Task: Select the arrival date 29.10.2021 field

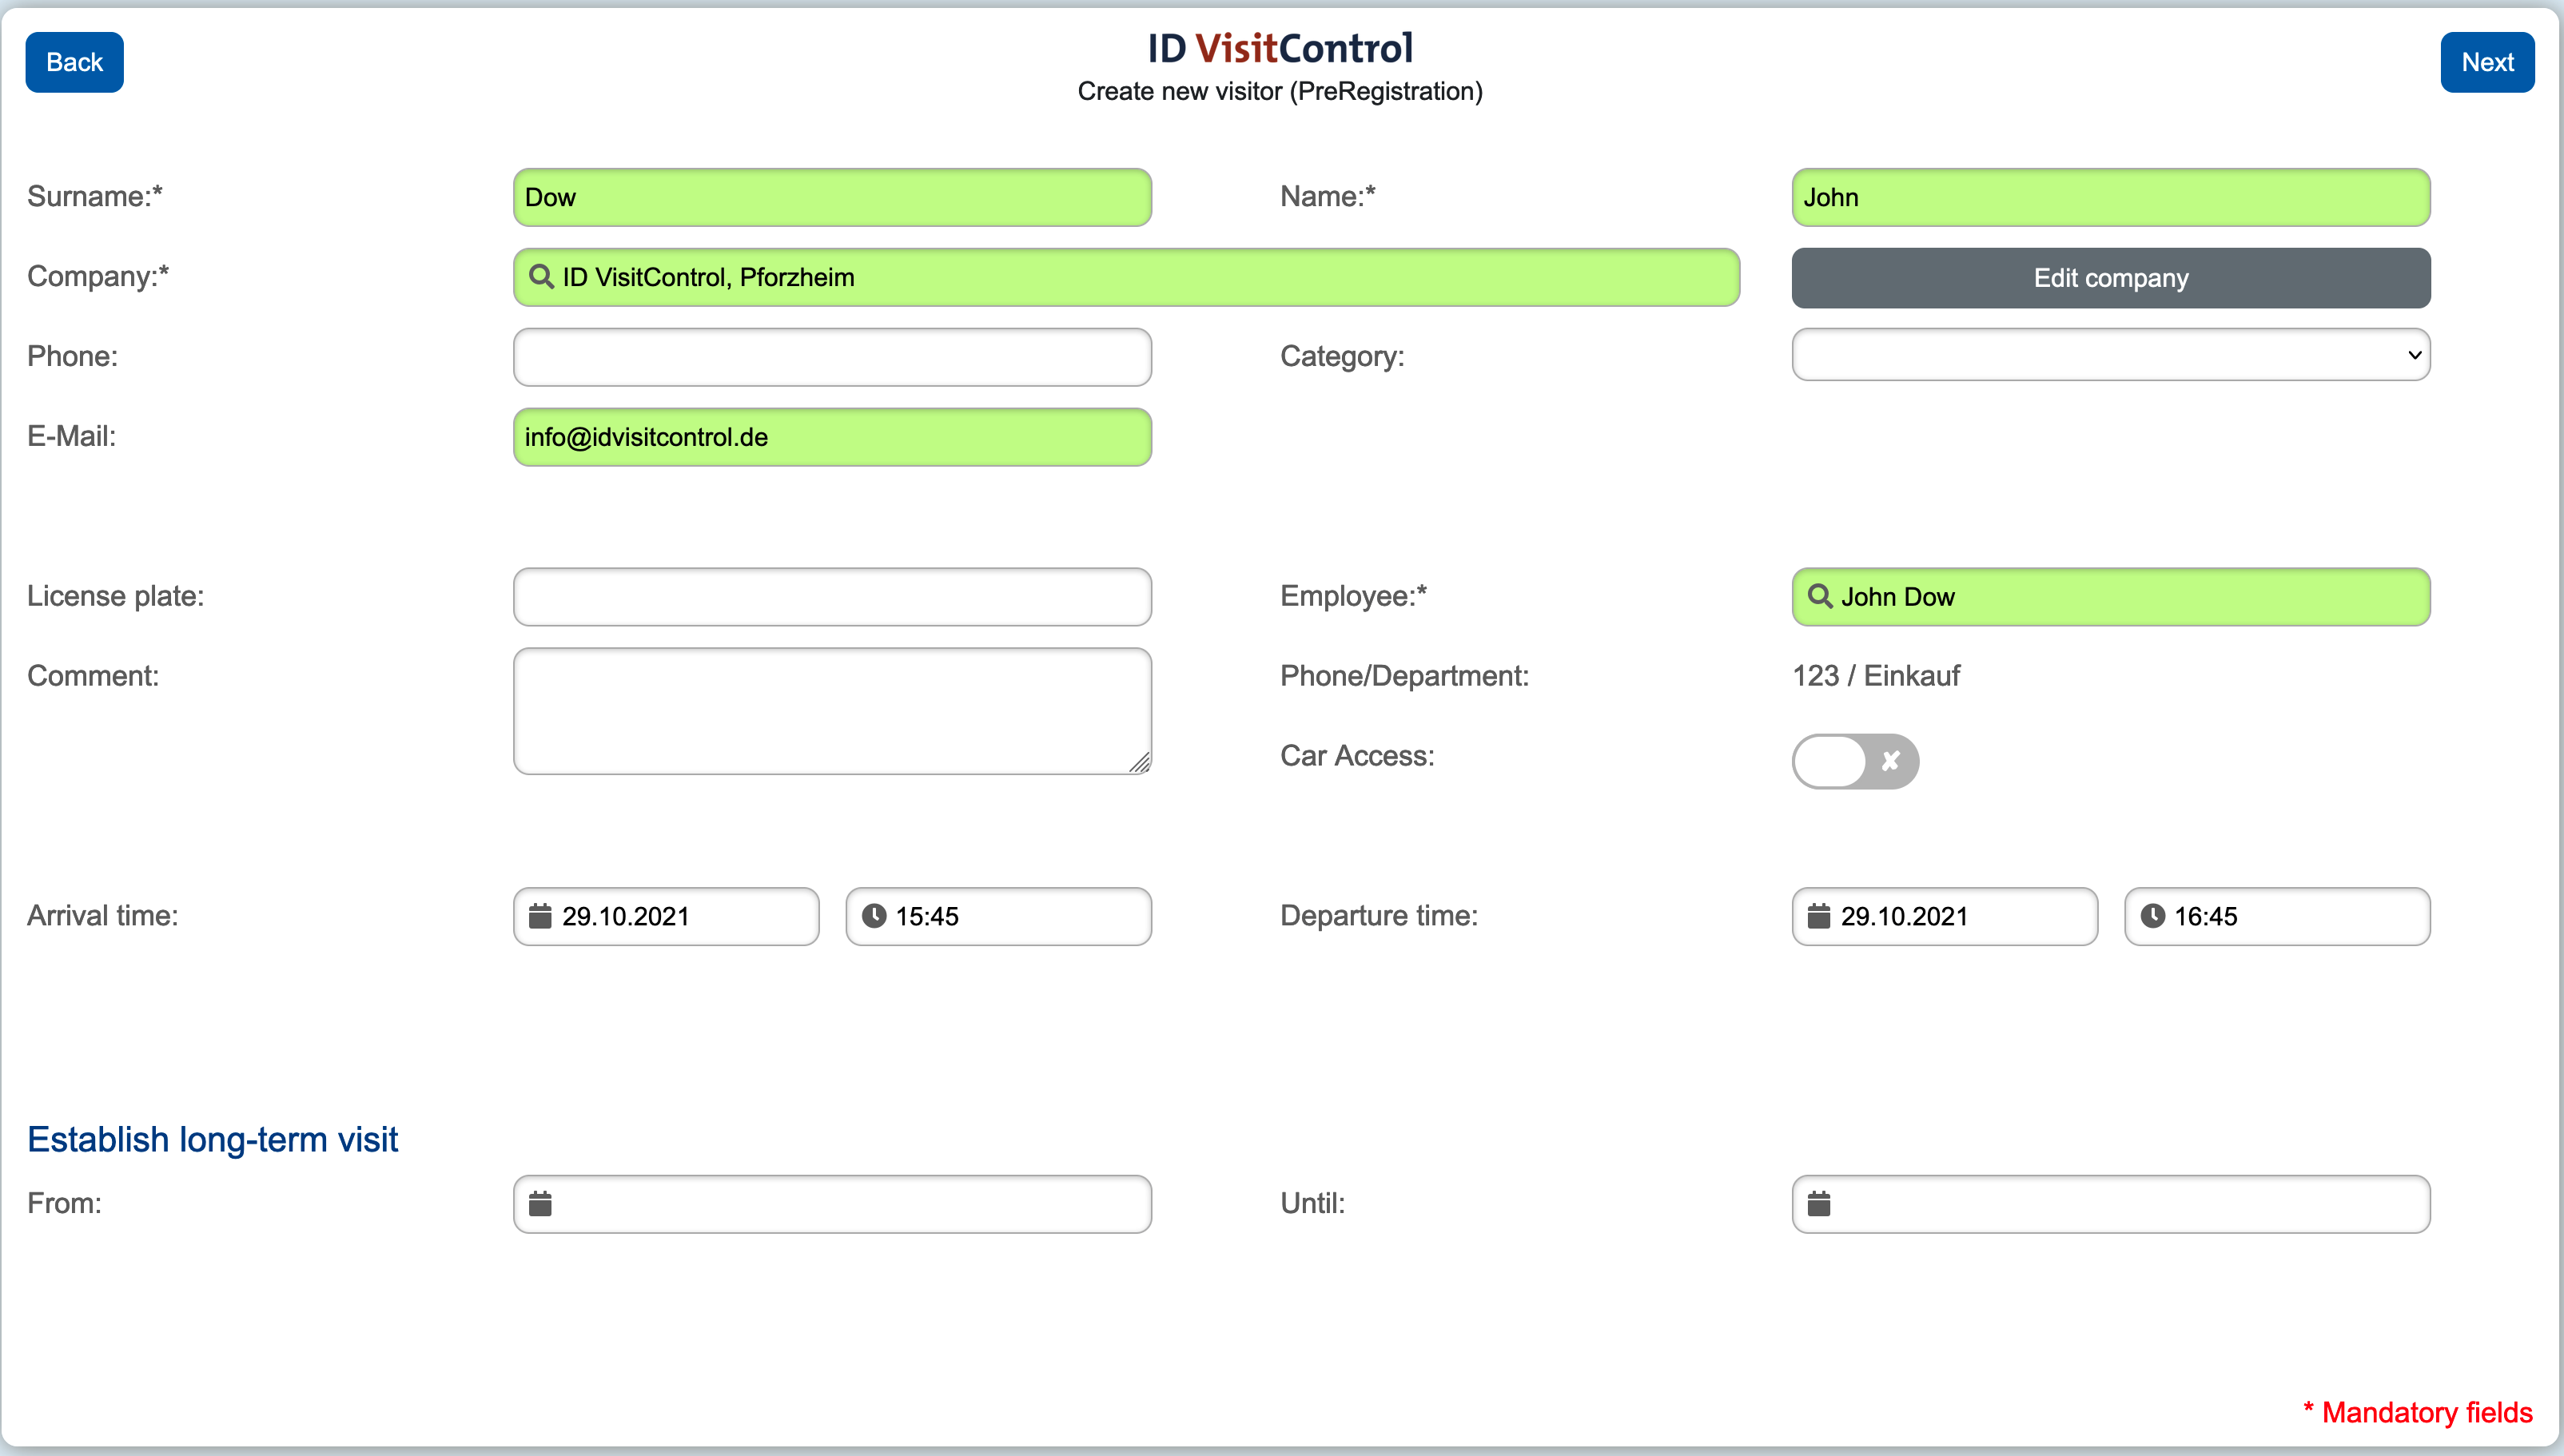Action: pos(666,916)
